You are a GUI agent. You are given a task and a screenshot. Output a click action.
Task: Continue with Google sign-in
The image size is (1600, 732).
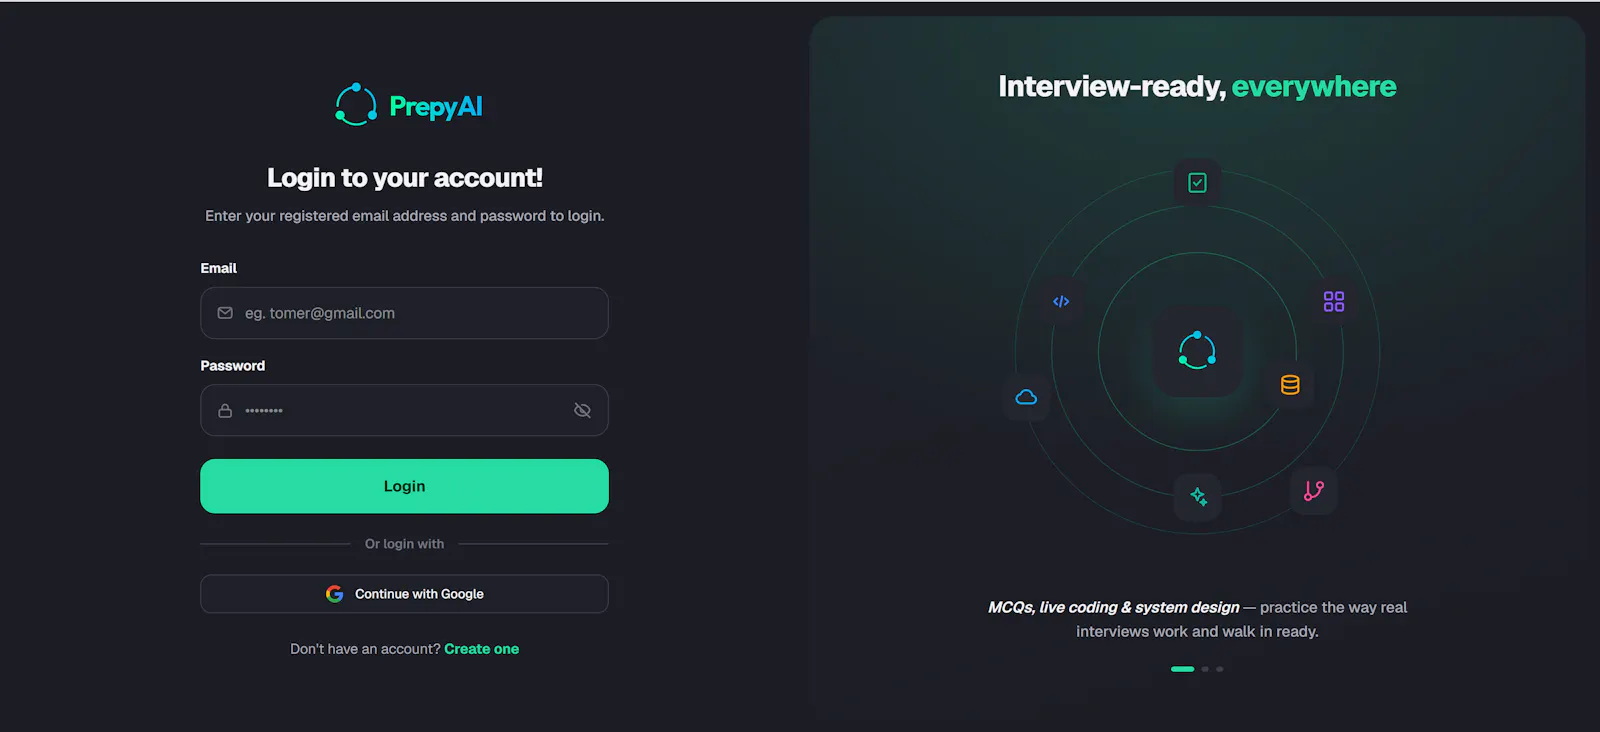pos(404,594)
